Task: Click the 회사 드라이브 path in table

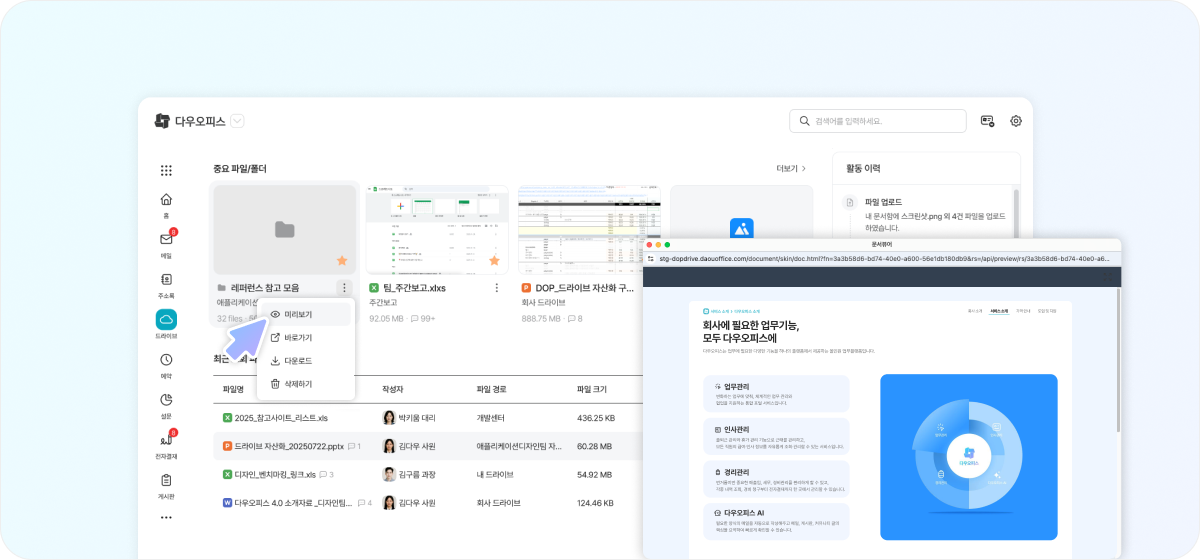Action: pyautogui.click(x=500, y=502)
